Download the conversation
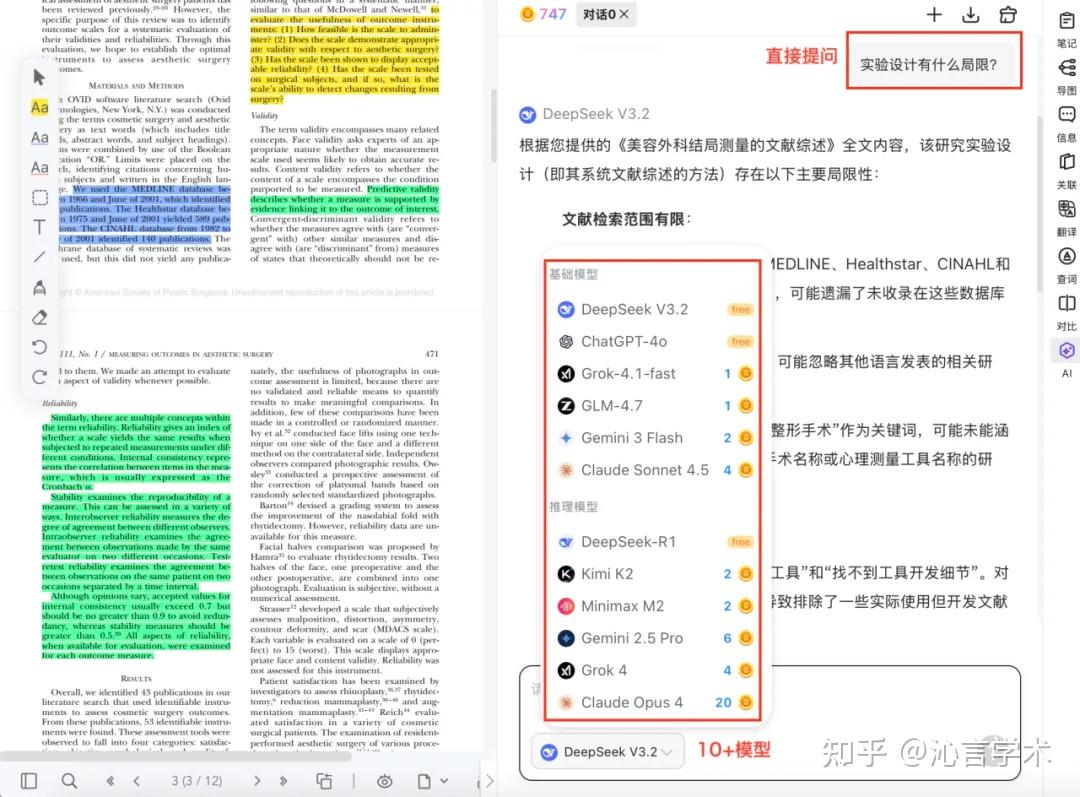1080x797 pixels. point(970,14)
